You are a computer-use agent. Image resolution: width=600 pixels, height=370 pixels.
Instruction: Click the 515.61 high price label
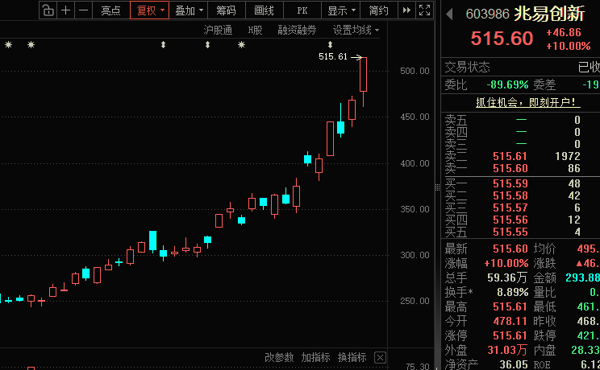[x=333, y=57]
